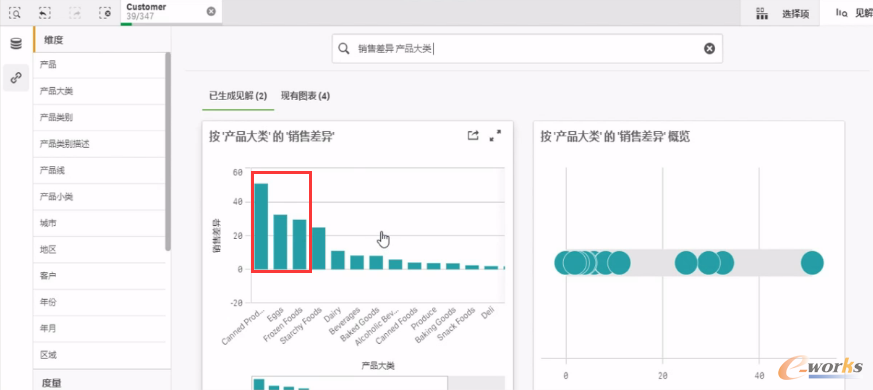This screenshot has width=873, height=390.
Task: Click the chart mini scroll preview
Action: tap(350, 383)
